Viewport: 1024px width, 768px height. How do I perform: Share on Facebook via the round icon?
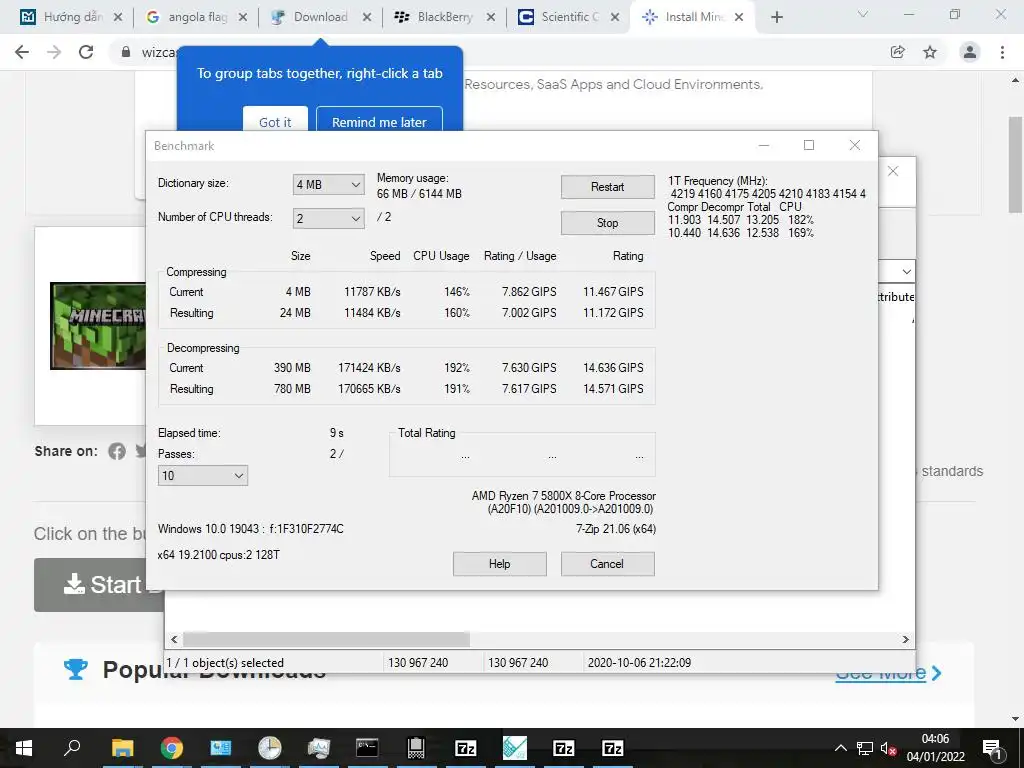pyautogui.click(x=117, y=451)
